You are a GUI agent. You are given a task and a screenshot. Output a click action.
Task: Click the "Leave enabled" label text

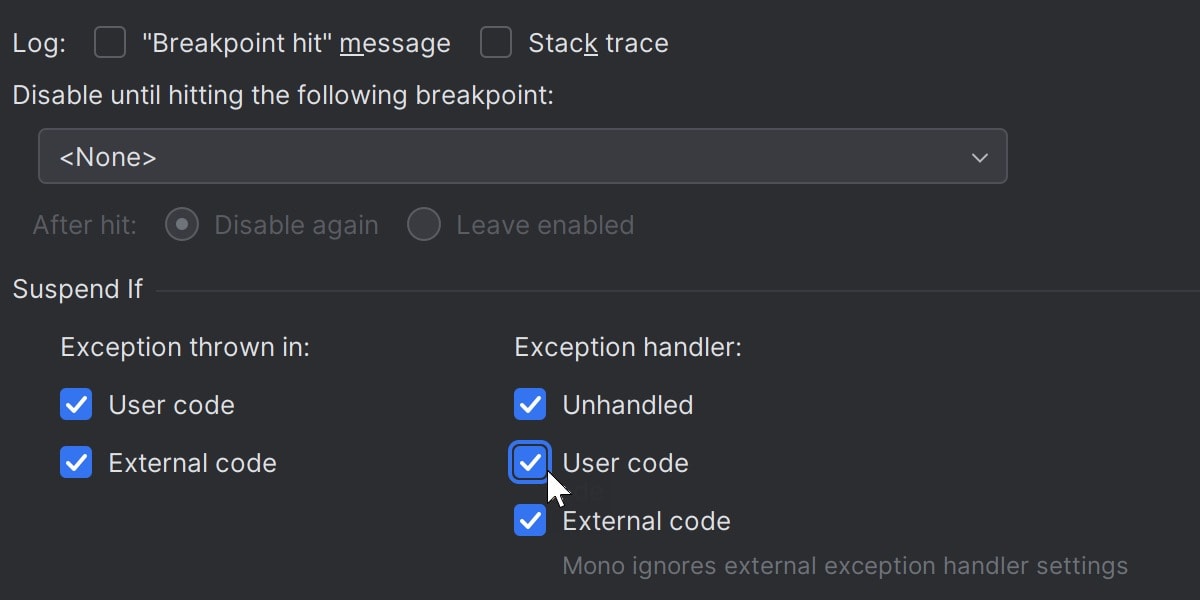tap(545, 225)
